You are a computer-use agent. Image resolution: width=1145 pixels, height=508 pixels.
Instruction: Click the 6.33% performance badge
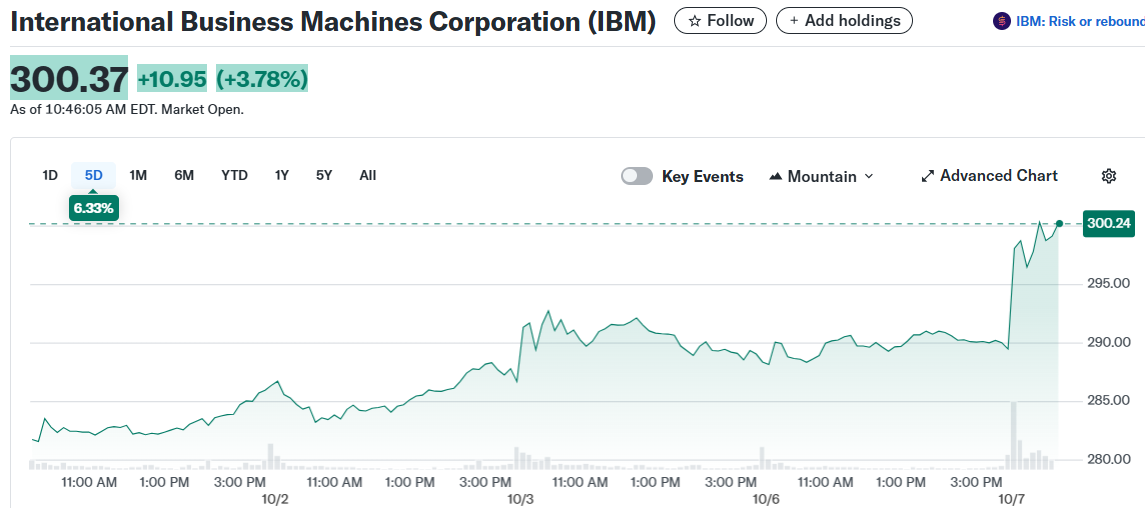(x=94, y=208)
